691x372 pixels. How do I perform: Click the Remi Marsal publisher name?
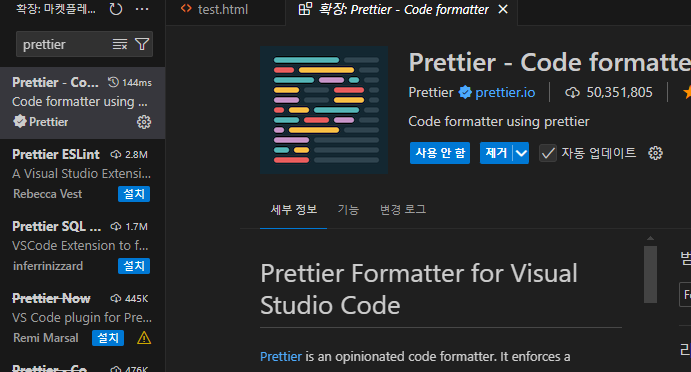click(46, 338)
